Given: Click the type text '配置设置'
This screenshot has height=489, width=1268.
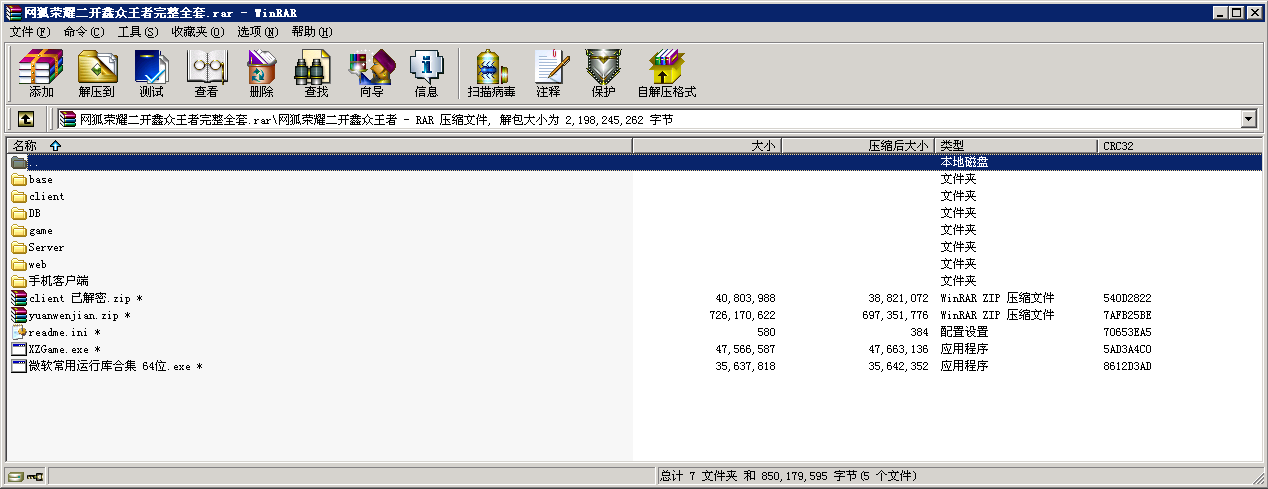Looking at the screenshot, I should tap(964, 333).
